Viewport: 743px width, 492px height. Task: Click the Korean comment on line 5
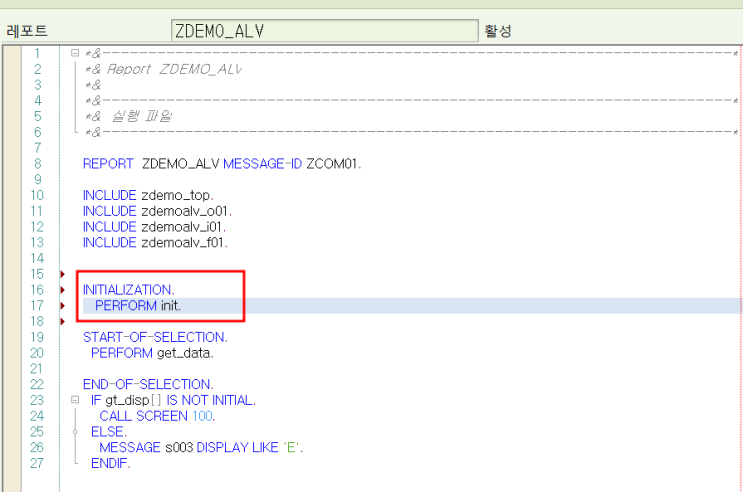click(x=143, y=116)
